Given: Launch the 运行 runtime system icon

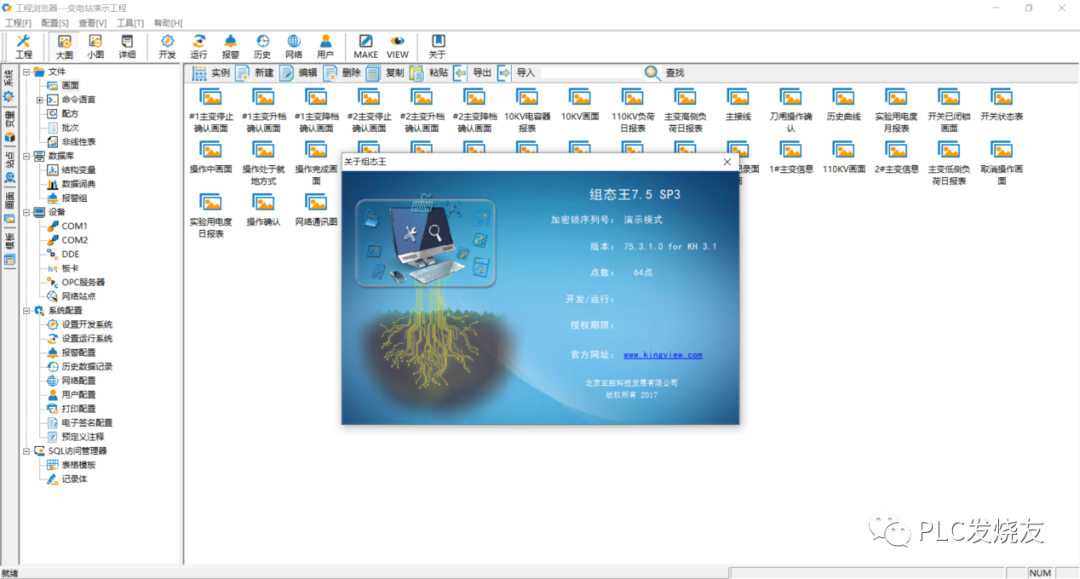Looking at the screenshot, I should point(197,45).
